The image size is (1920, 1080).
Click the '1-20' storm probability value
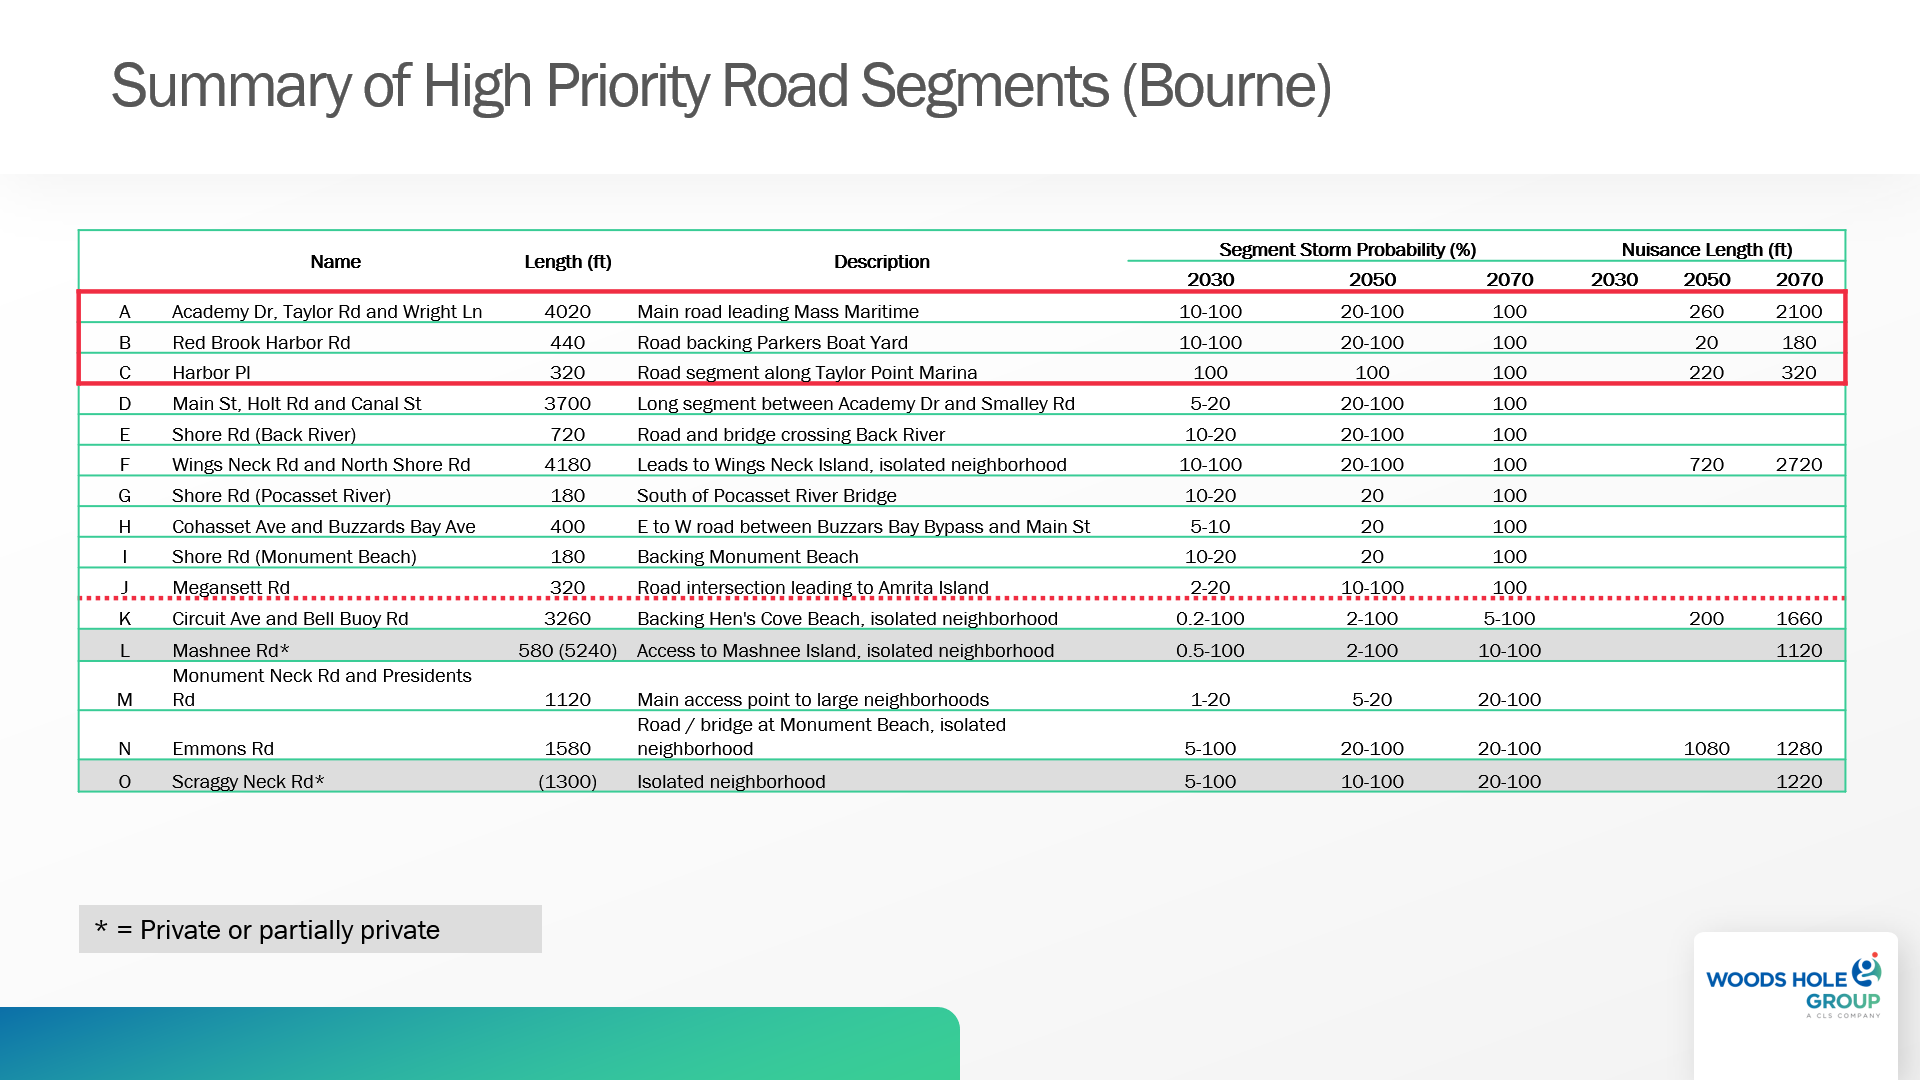(x=1210, y=700)
